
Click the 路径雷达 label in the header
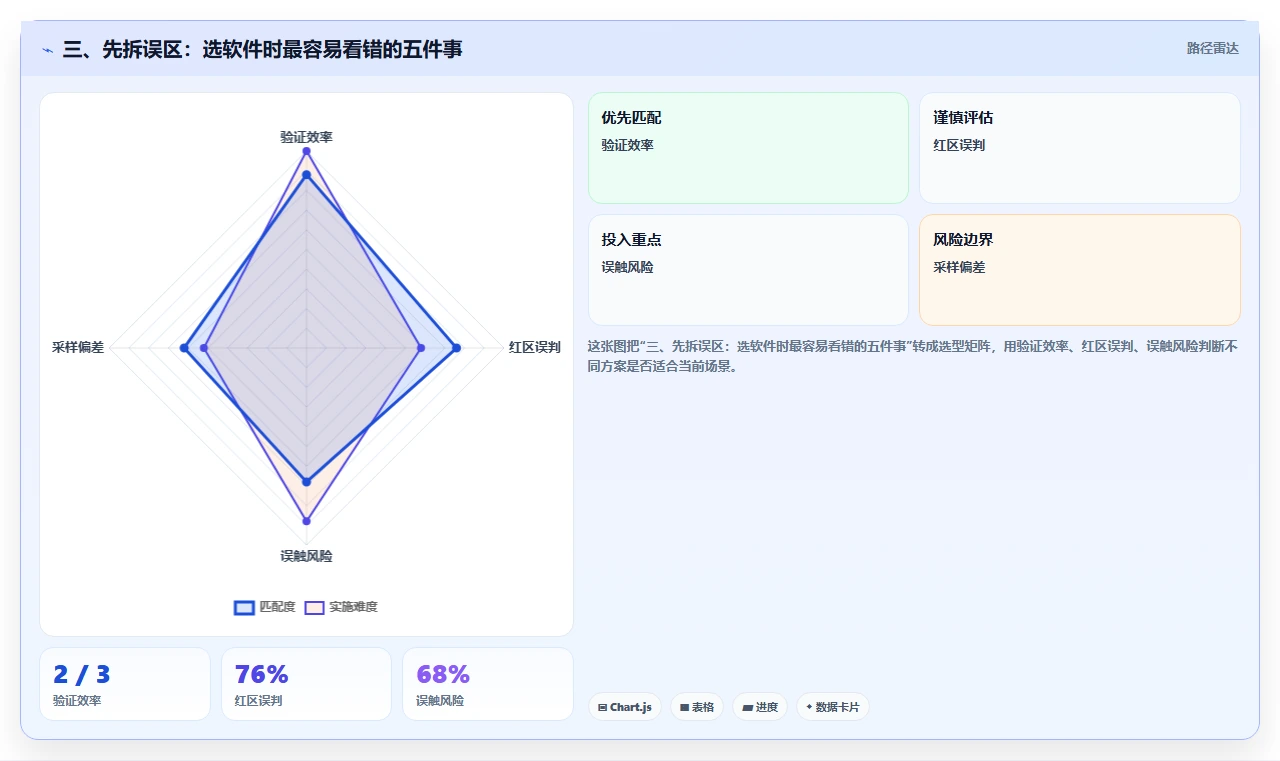point(1212,48)
